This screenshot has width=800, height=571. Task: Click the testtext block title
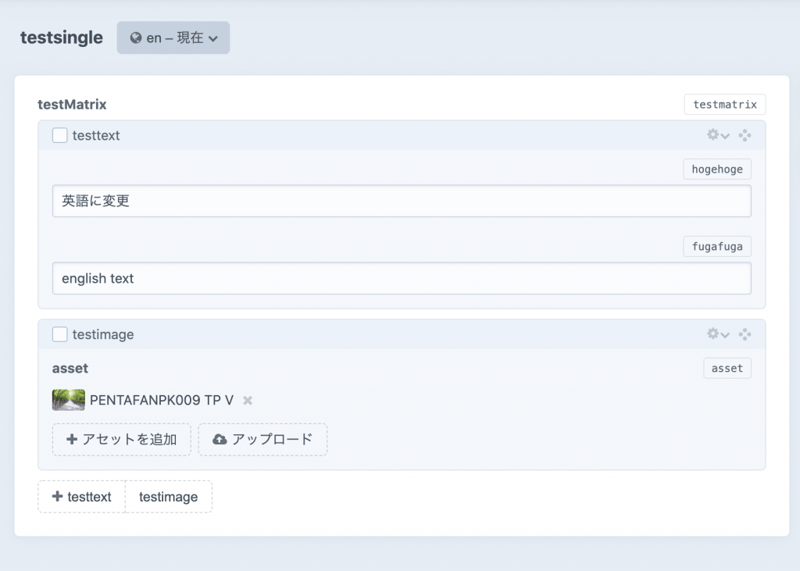[96, 135]
